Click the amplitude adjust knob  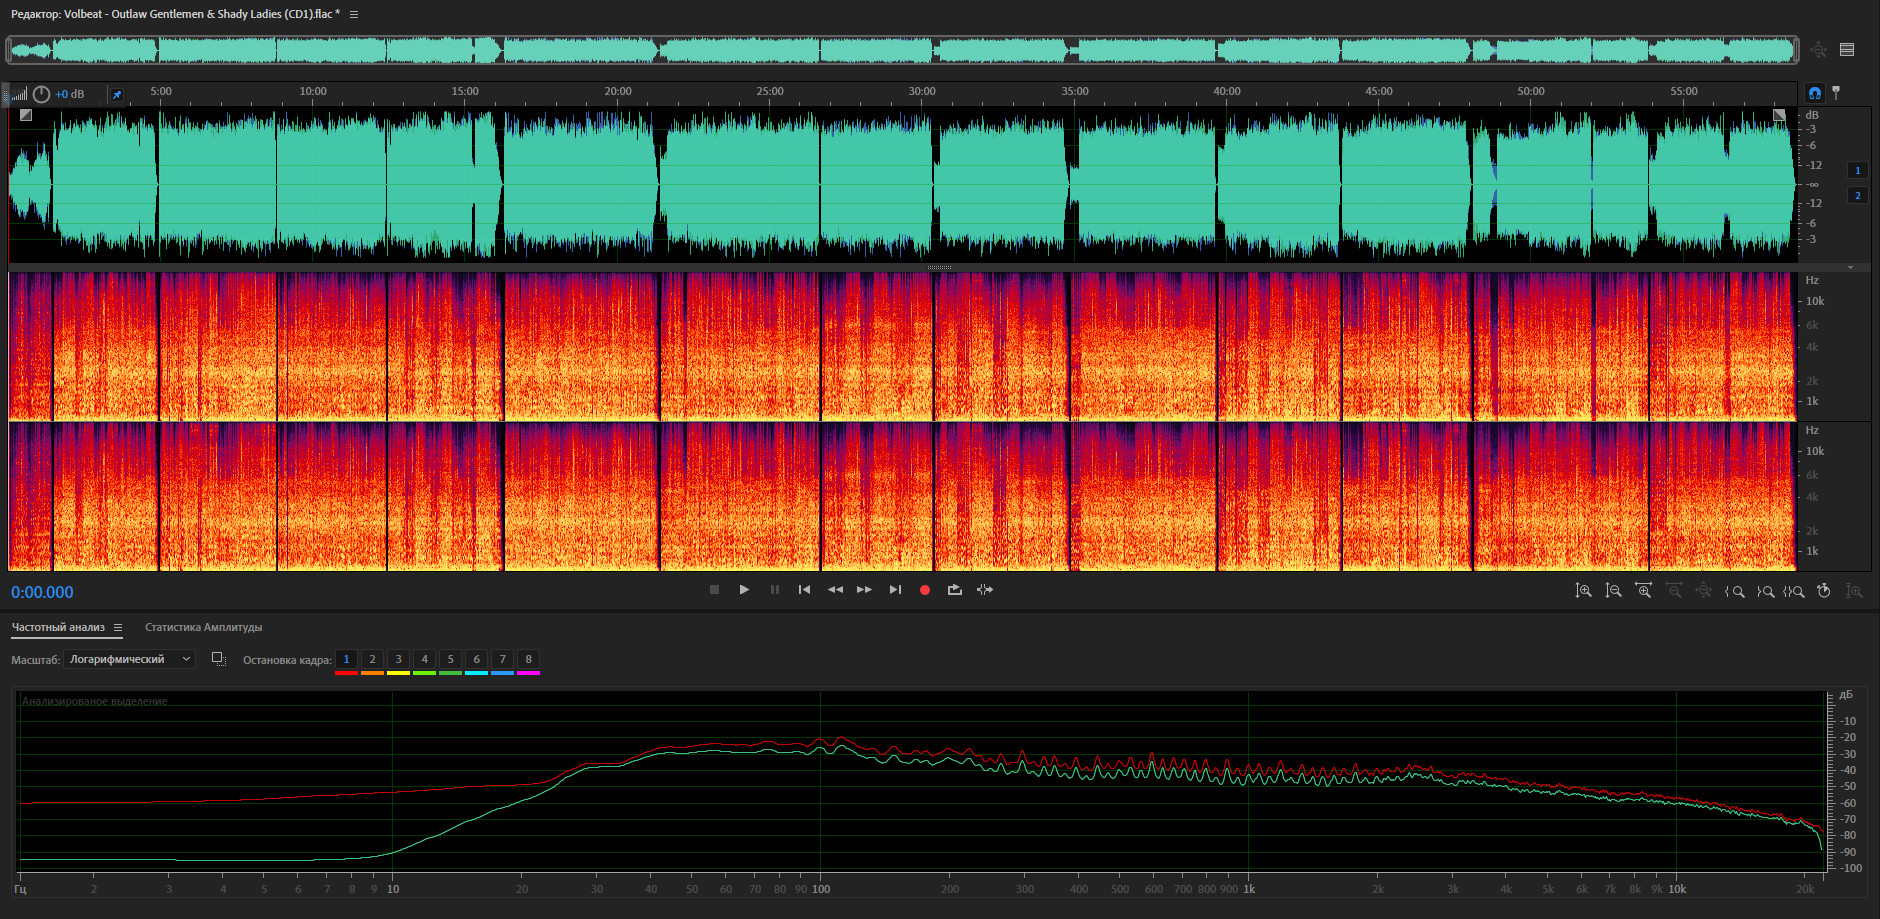pyautogui.click(x=41, y=94)
